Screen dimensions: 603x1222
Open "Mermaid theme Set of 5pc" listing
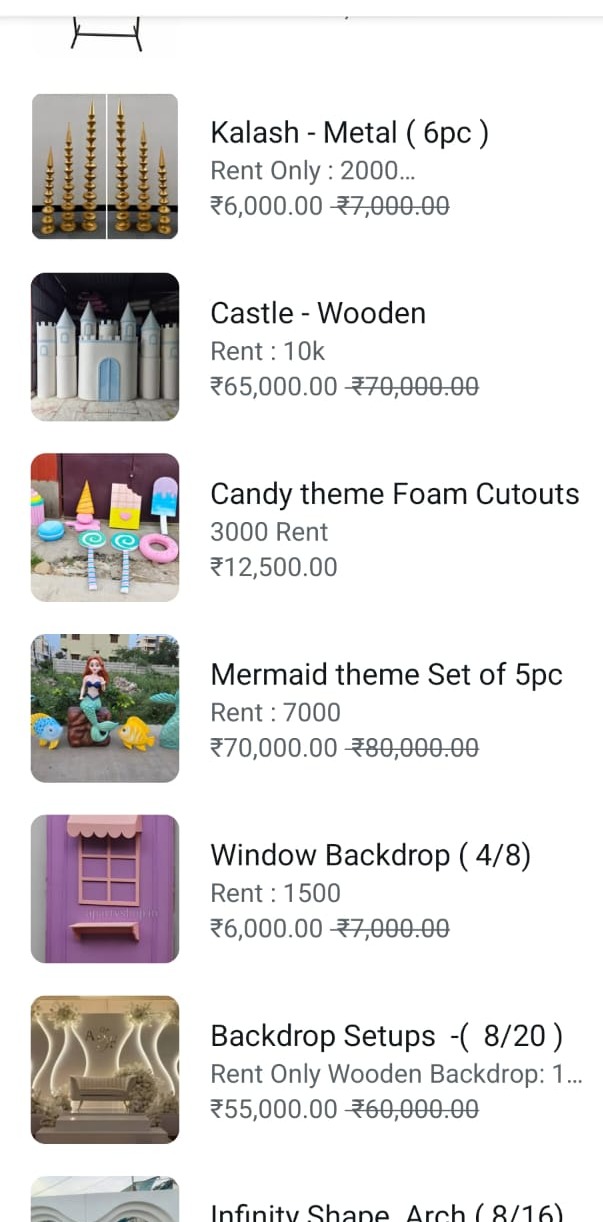coord(386,675)
